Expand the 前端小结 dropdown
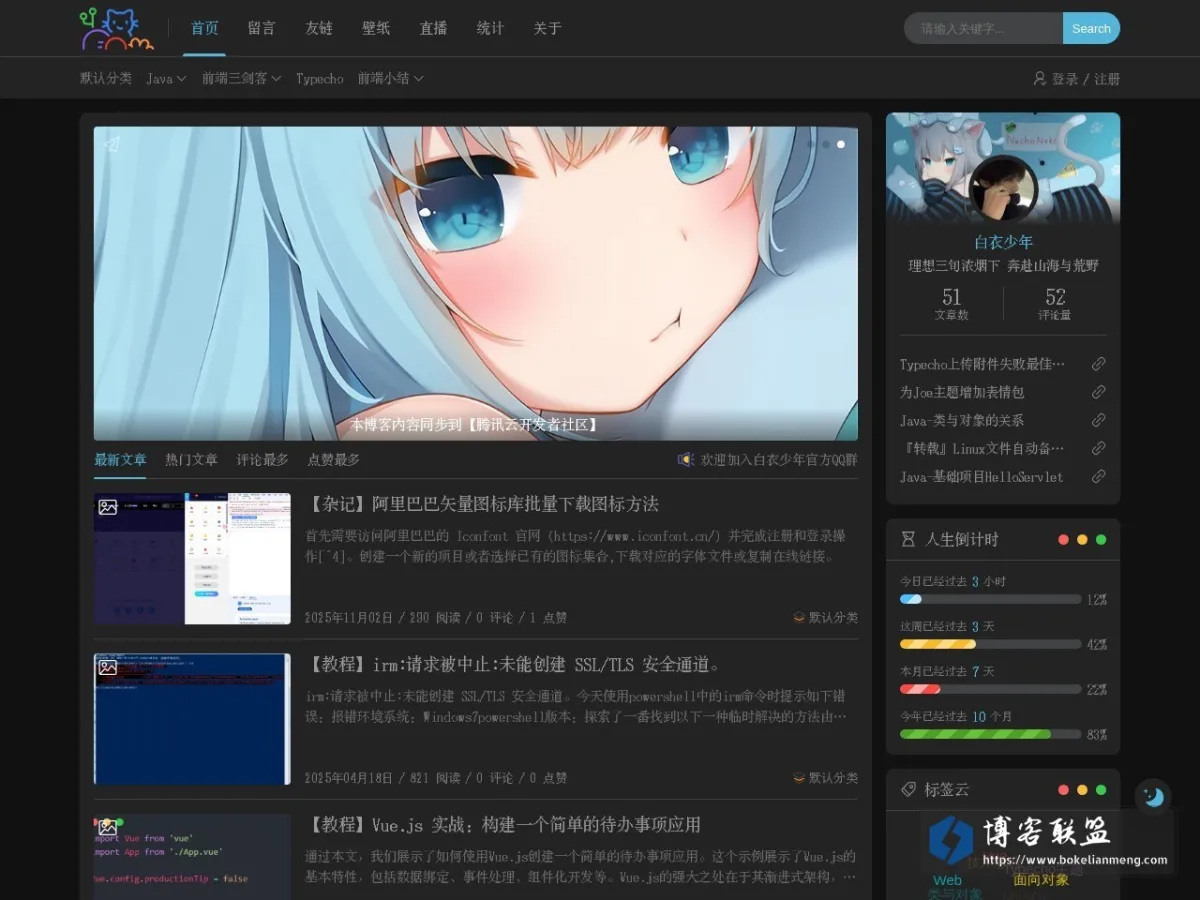 pyautogui.click(x=390, y=78)
